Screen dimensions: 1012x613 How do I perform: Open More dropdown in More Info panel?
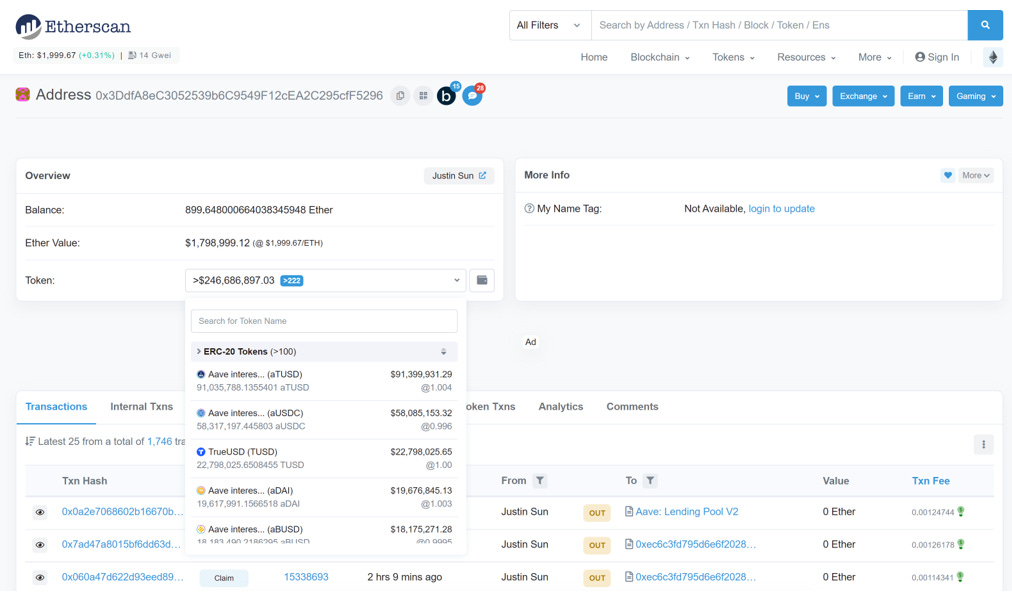click(975, 175)
